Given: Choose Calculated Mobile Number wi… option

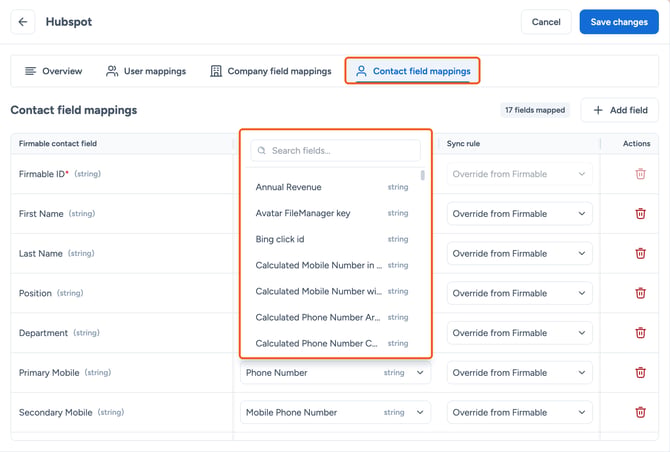Looking at the screenshot, I should 332,291.
